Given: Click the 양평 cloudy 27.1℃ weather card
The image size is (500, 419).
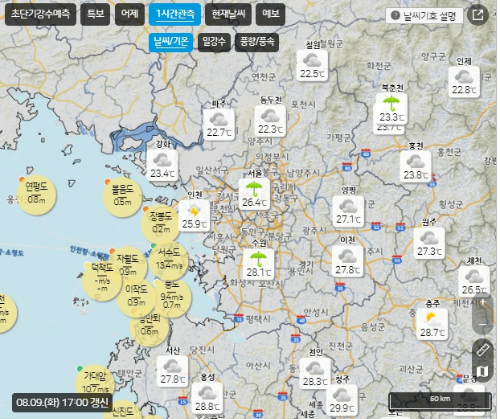Looking at the screenshot, I should 348,211.
